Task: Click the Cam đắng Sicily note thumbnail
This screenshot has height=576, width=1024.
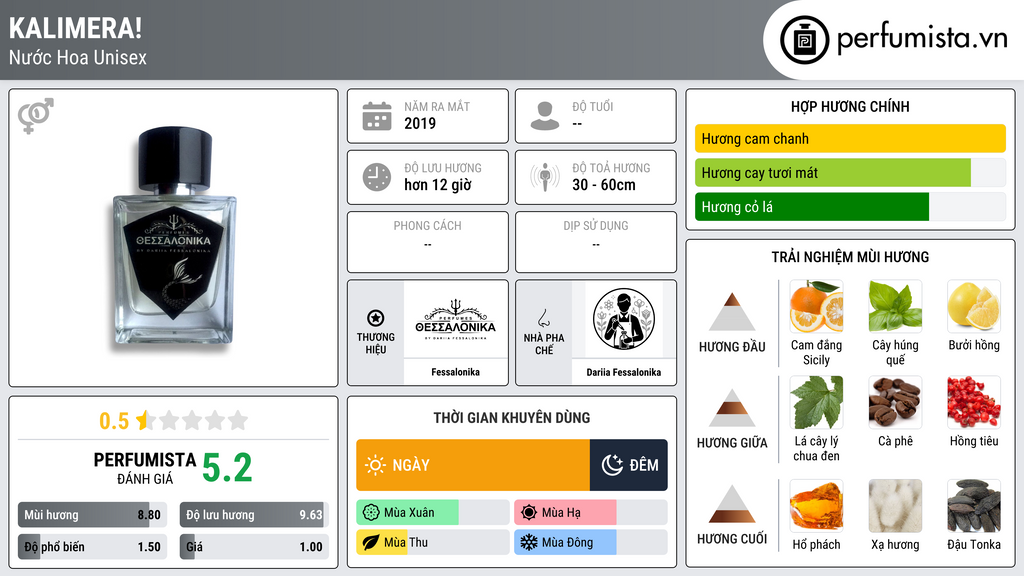Action: 816,306
